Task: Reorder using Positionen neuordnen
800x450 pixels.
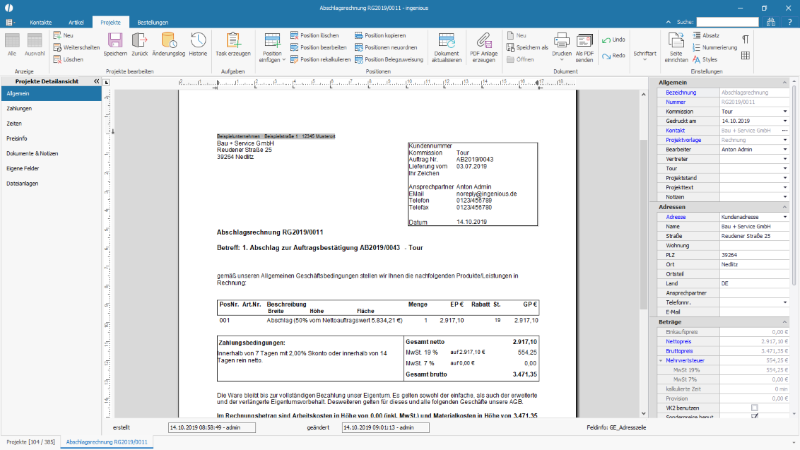Action: tap(386, 47)
